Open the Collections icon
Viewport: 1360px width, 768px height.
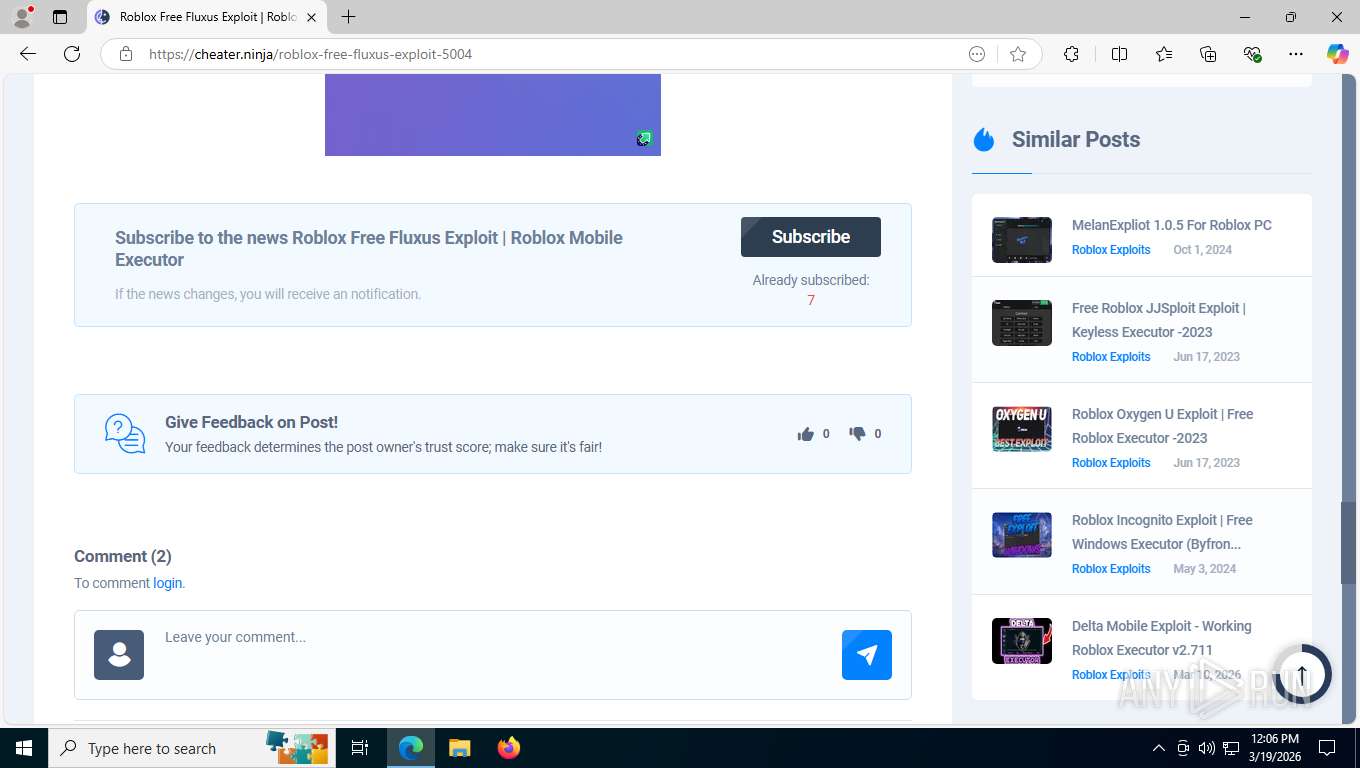click(x=1208, y=54)
